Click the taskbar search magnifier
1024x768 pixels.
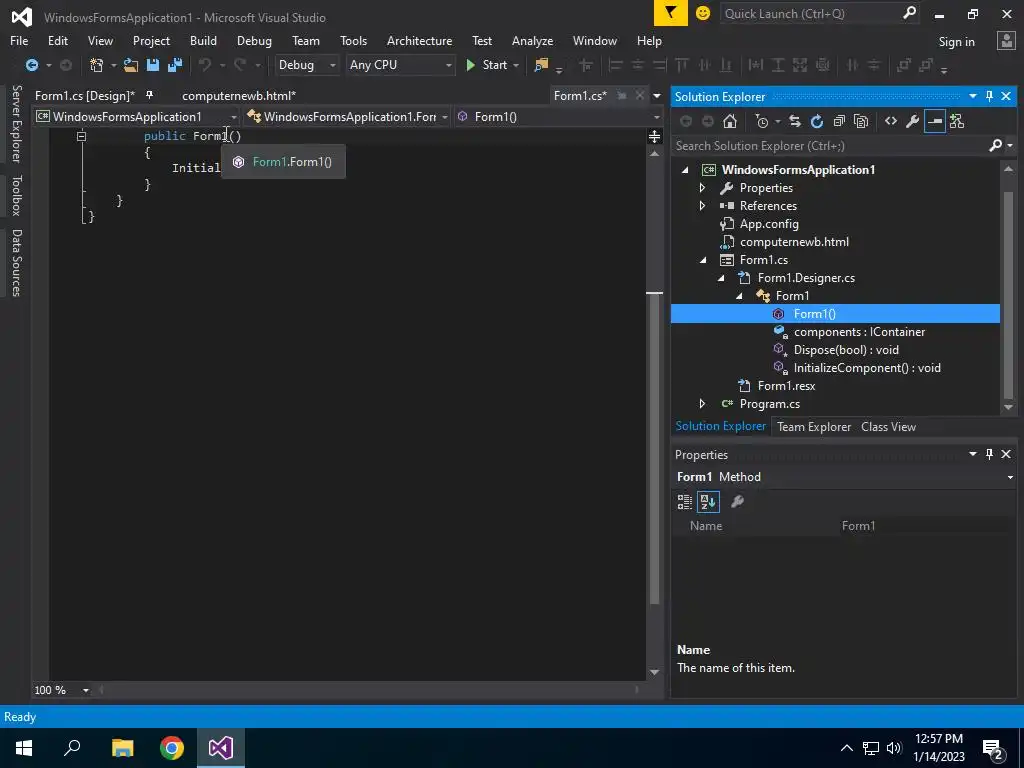72,748
